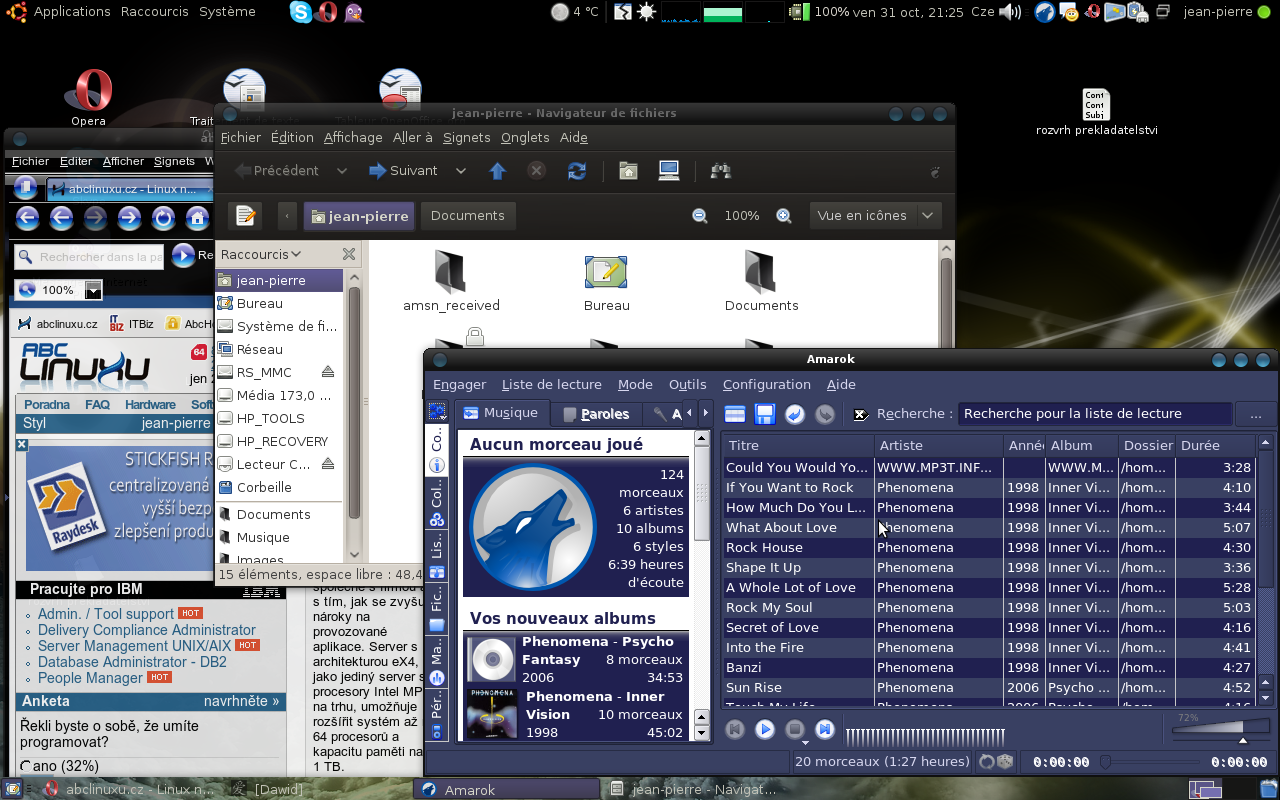The image size is (1280, 800).
Task: Clear the Amarok playlist search field icon
Action: (x=860, y=414)
